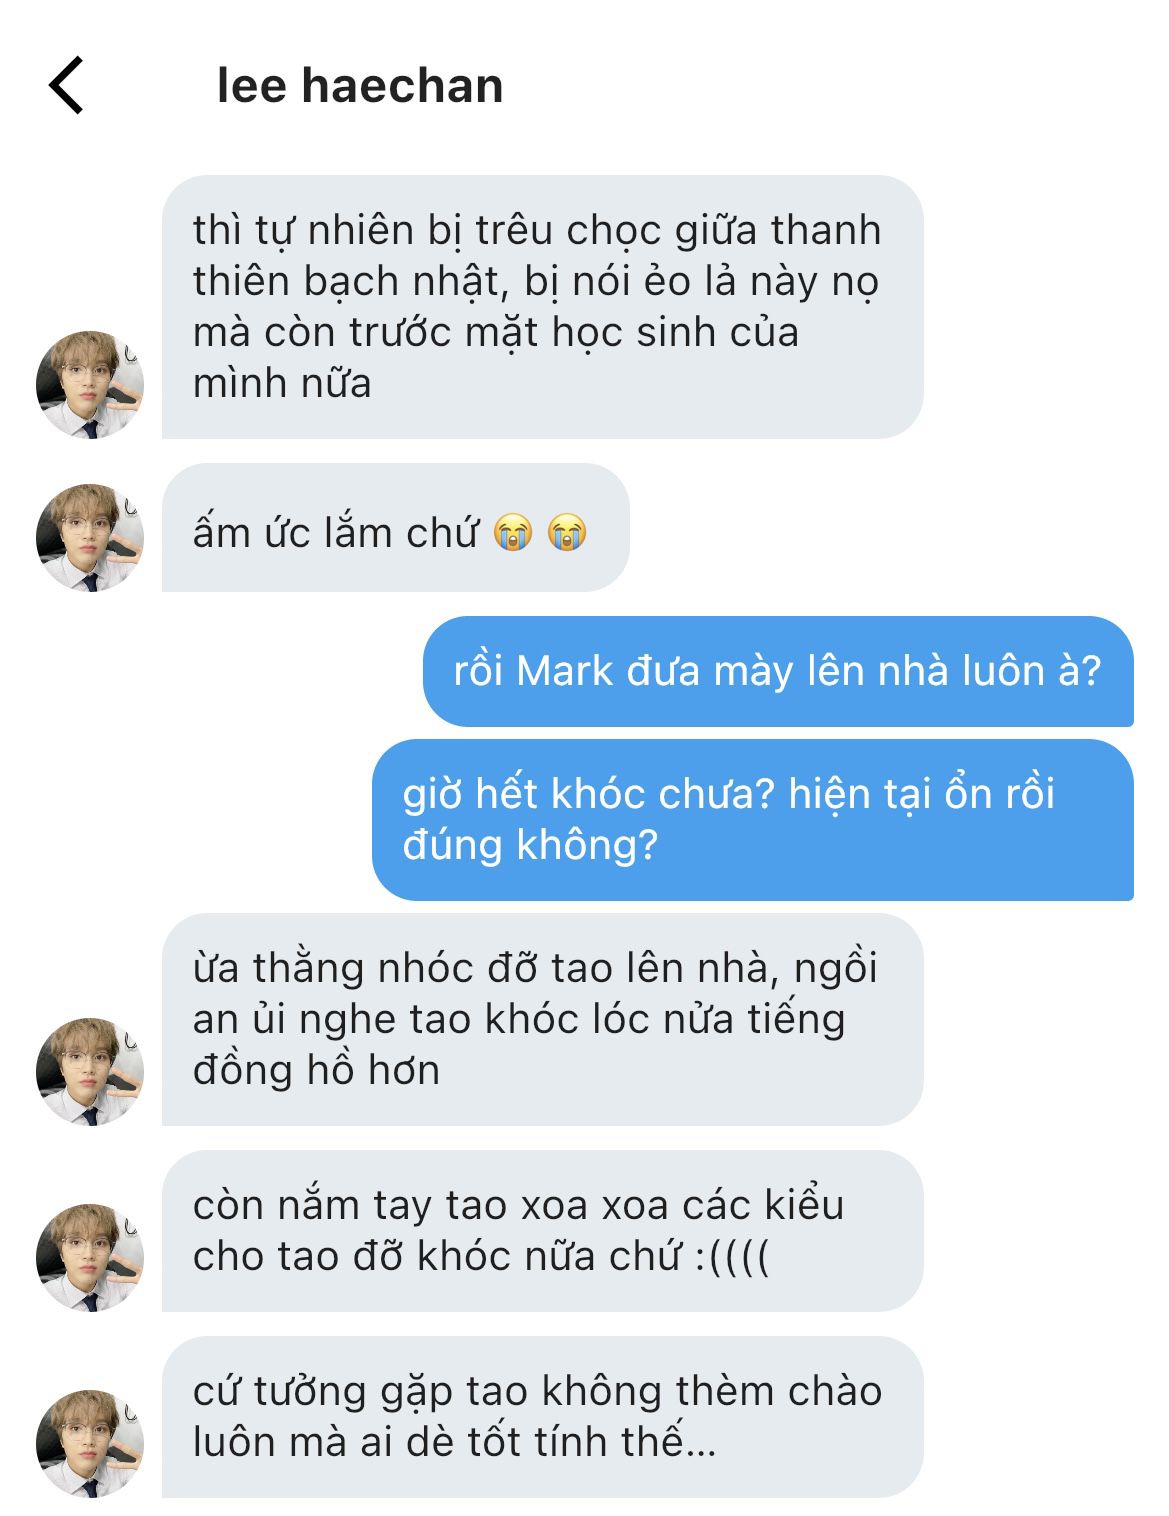This screenshot has height=1516, width=1169.
Task: Tap first crying emoji in message
Action: click(x=513, y=532)
